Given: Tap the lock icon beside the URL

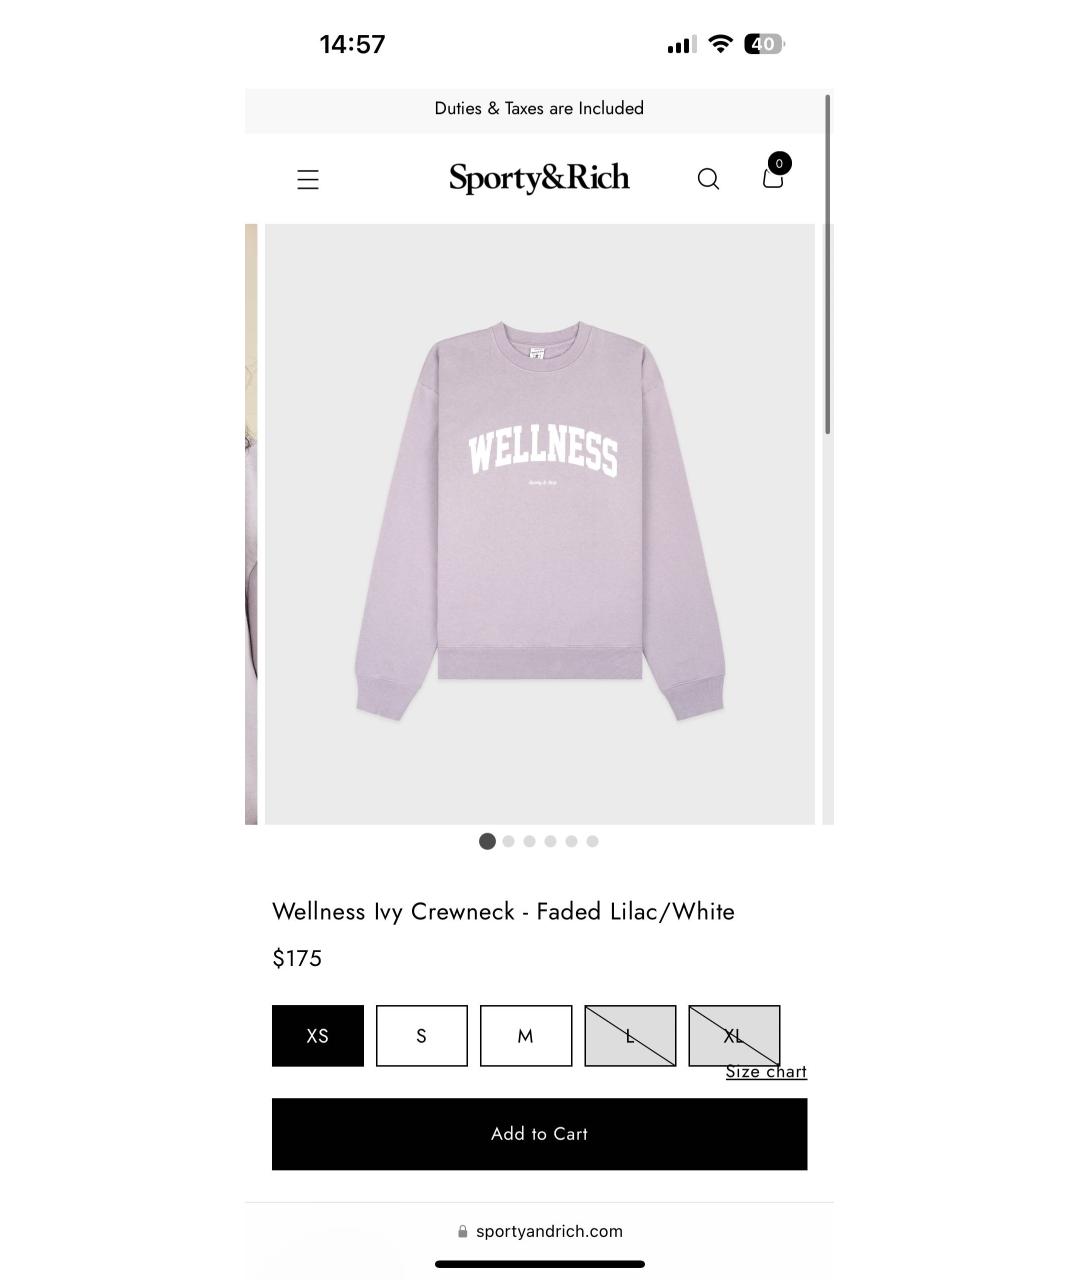Looking at the screenshot, I should (462, 1232).
